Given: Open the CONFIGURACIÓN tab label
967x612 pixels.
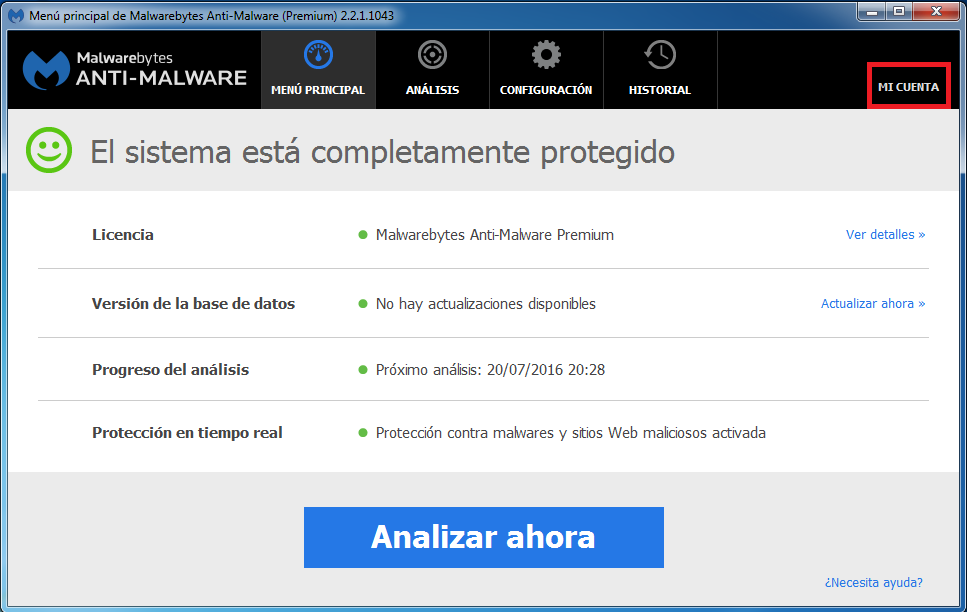Looking at the screenshot, I should click(546, 90).
